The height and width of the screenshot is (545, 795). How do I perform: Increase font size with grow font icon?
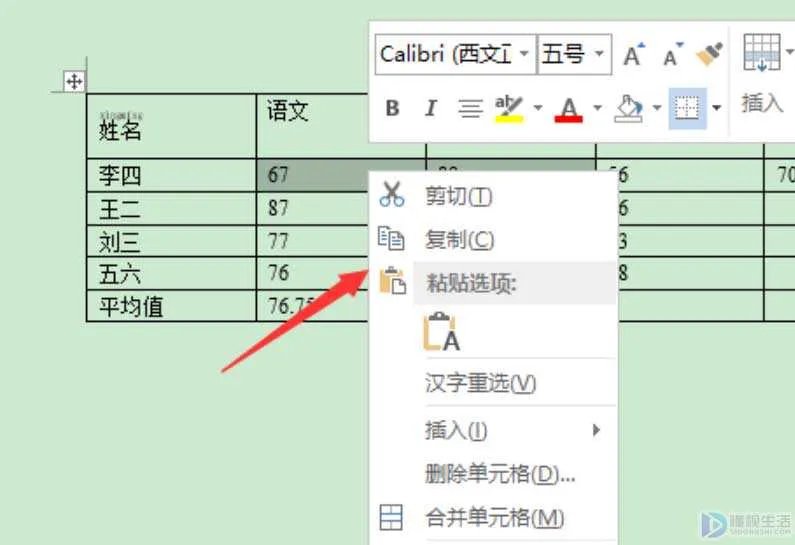(x=634, y=54)
